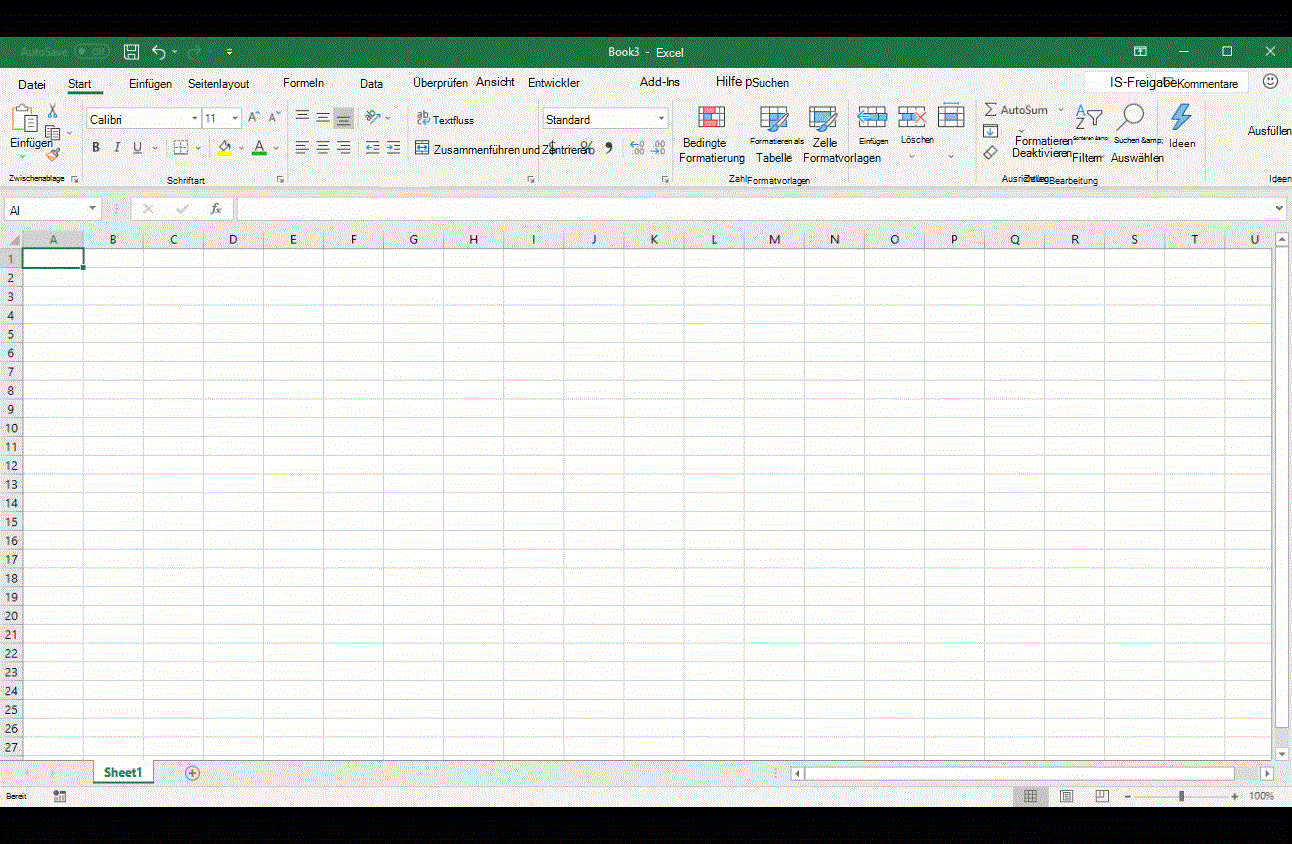Click the Einfügen cells icon

tap(873, 117)
